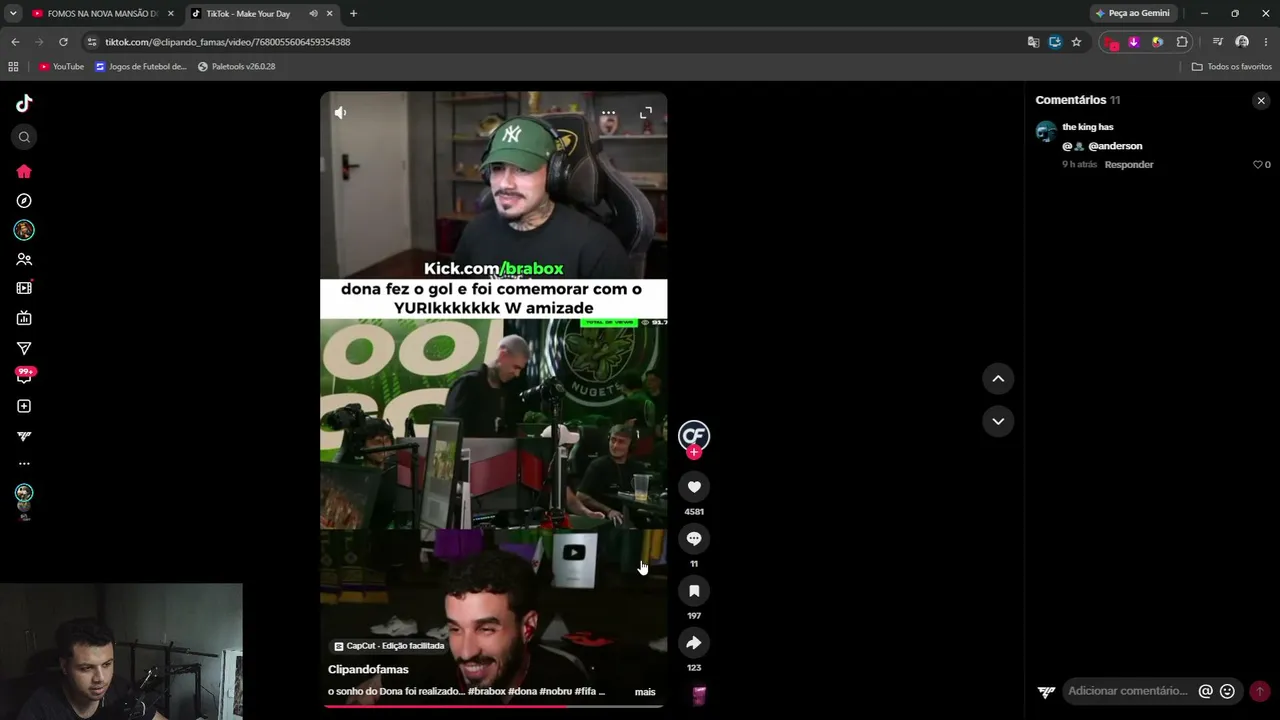Go back to the previous page
The width and height of the screenshot is (1280, 720).
(x=15, y=42)
